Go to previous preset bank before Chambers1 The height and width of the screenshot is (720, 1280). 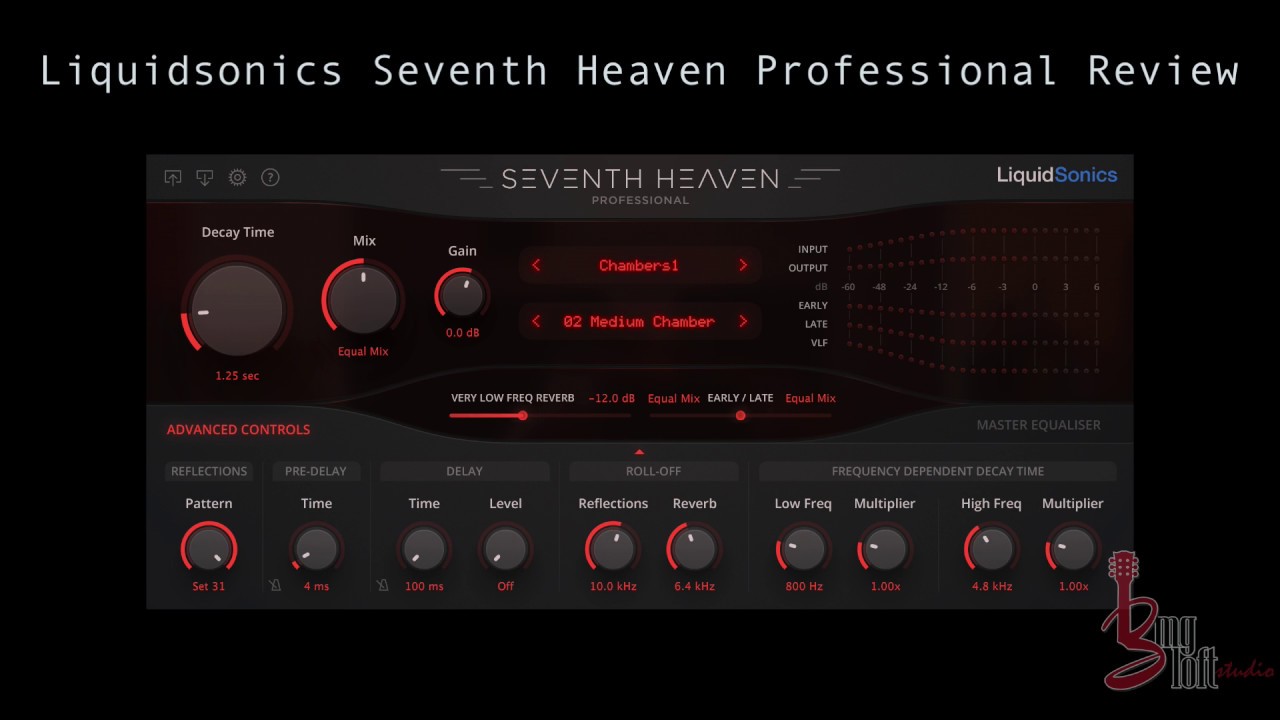(536, 265)
